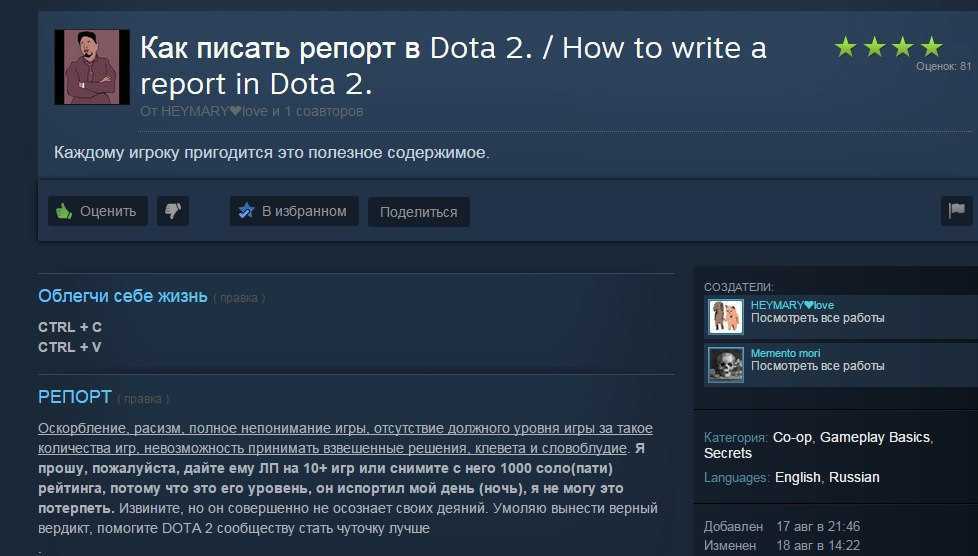This screenshot has width=978, height=556.
Task: Open the Поделиться share button
Action: [419, 212]
